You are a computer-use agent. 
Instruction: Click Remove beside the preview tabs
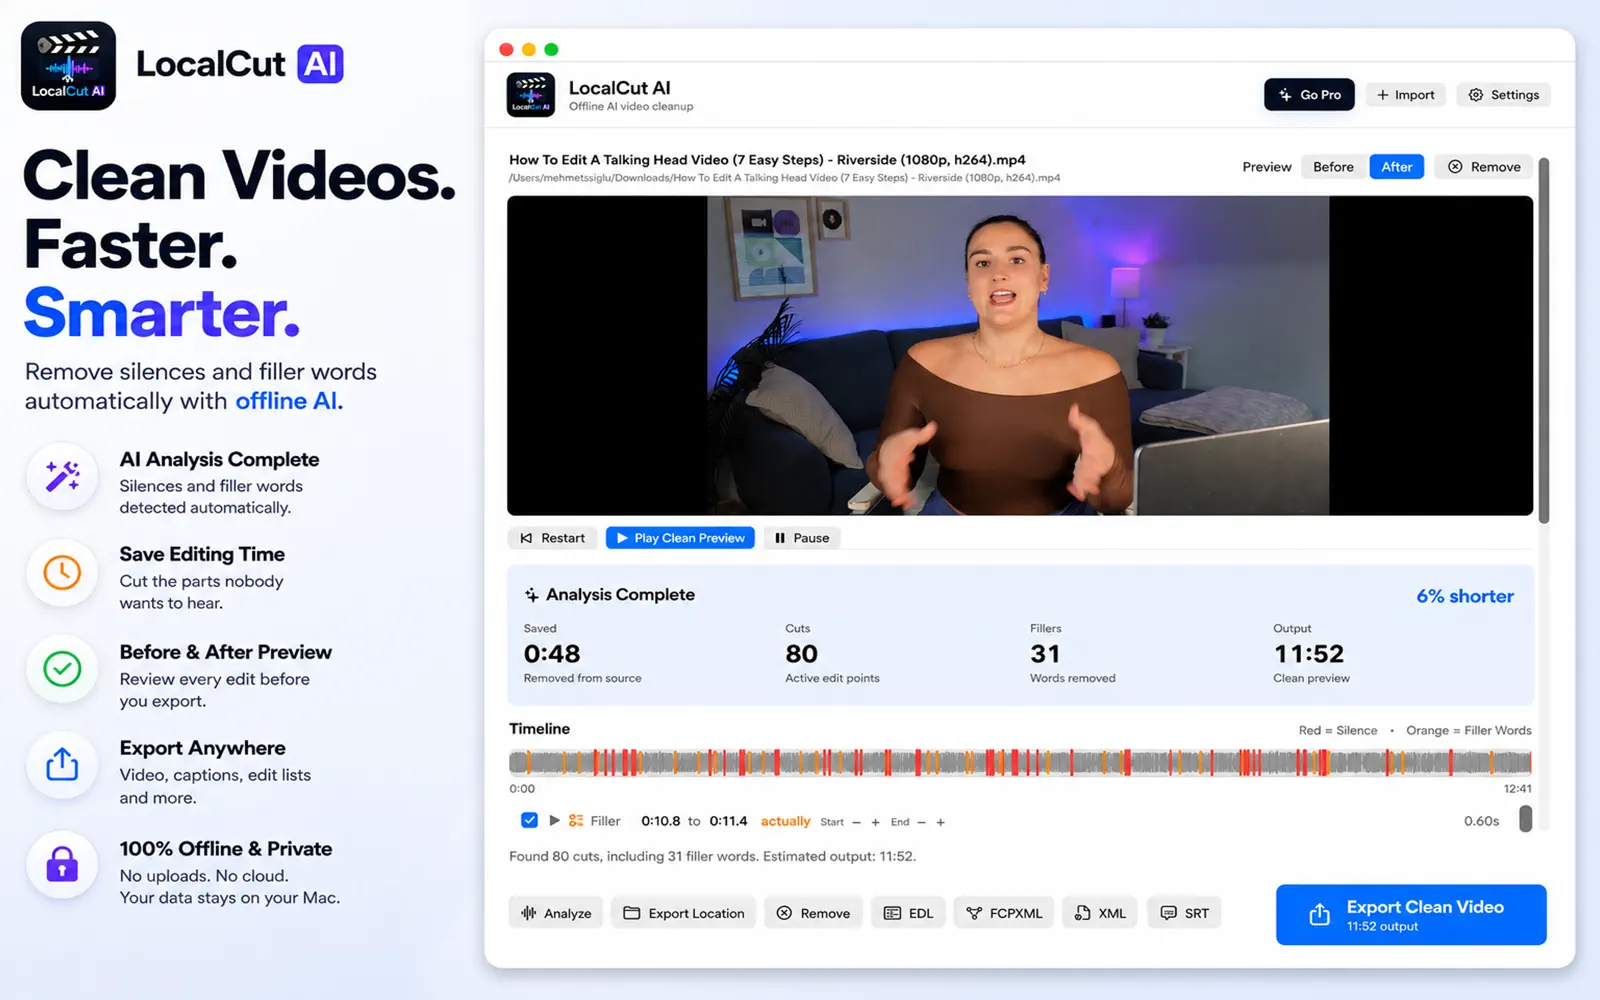coord(1484,167)
